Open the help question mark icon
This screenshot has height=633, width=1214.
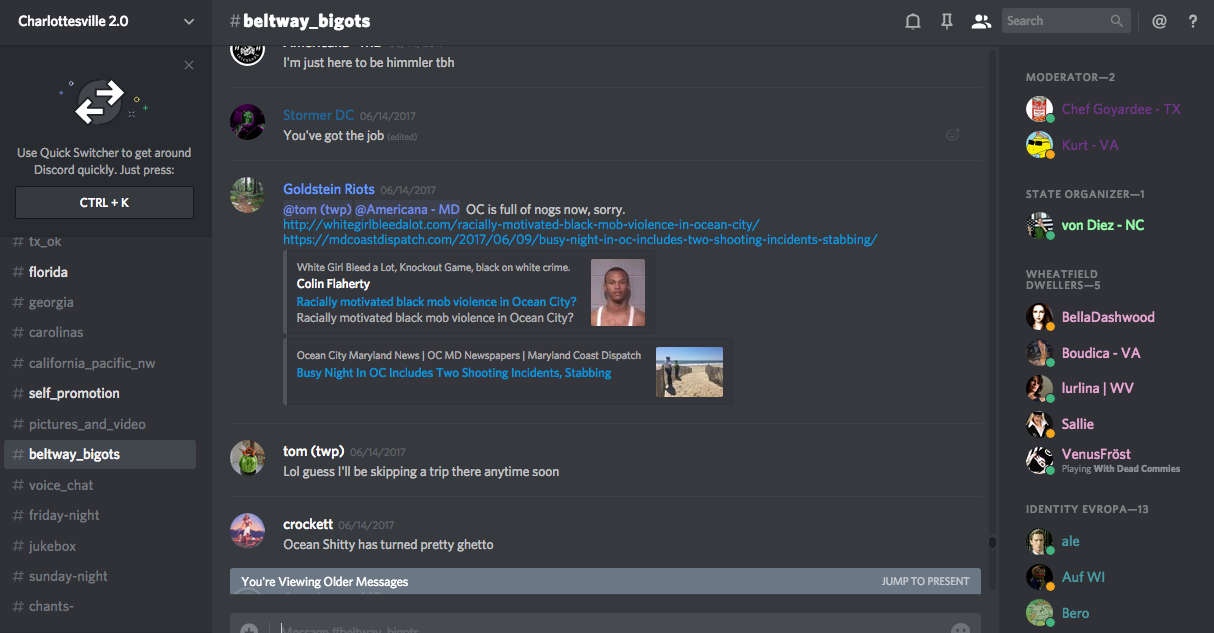coord(1193,21)
